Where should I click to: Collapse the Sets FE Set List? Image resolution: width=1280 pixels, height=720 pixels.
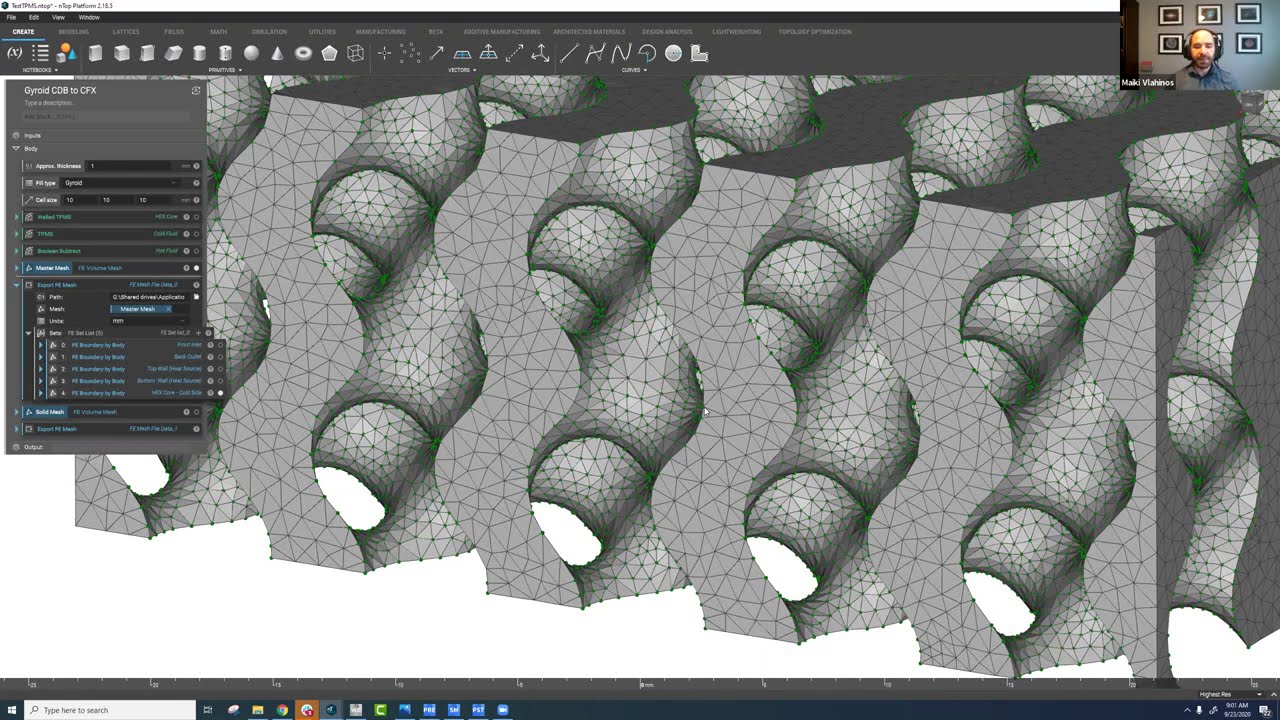(x=29, y=333)
